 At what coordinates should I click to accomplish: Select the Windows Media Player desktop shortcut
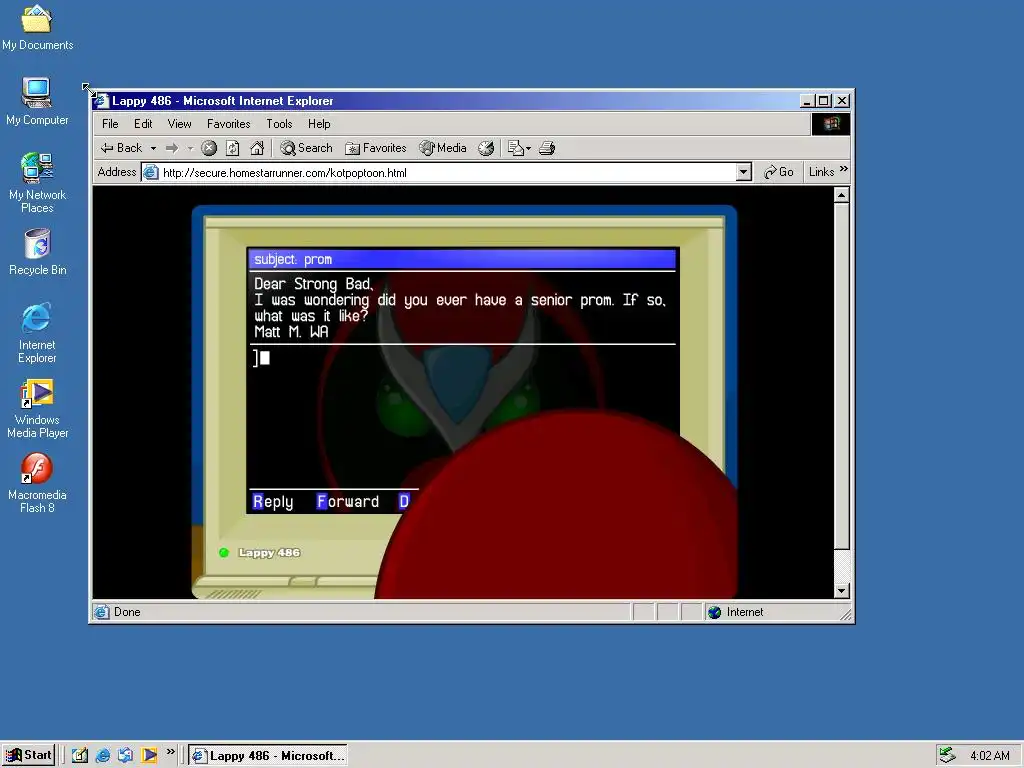37,408
